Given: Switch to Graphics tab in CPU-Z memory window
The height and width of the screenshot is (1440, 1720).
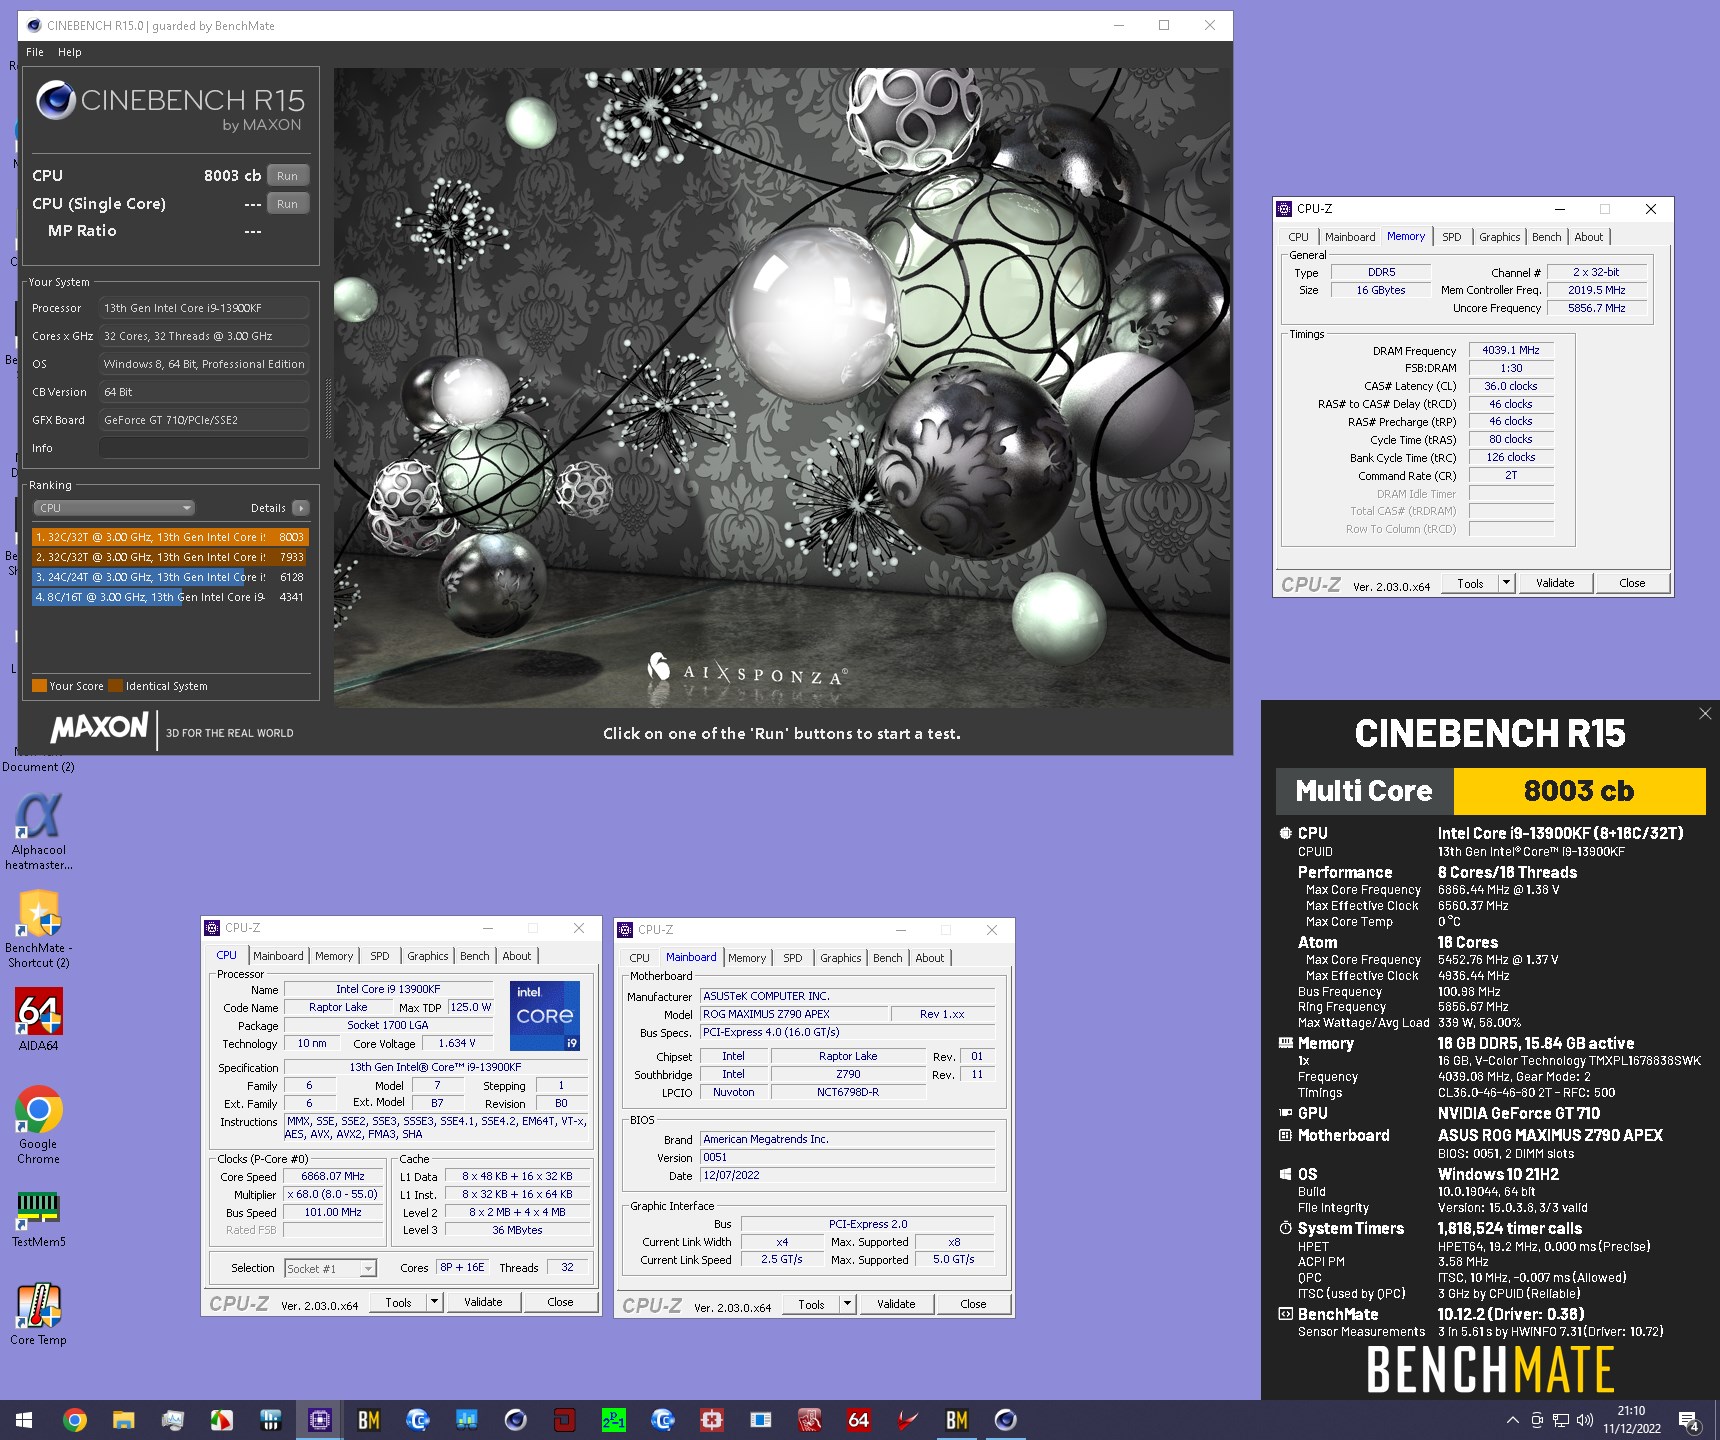Looking at the screenshot, I should coord(1499,237).
